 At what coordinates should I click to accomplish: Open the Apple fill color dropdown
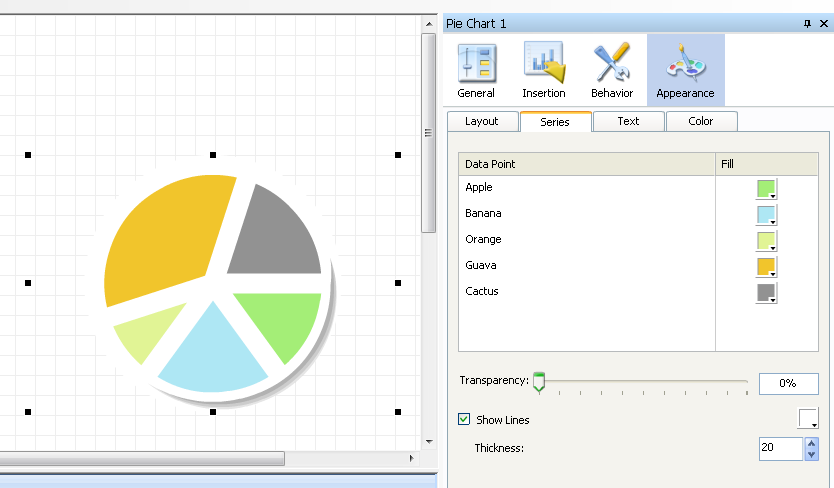(767, 189)
